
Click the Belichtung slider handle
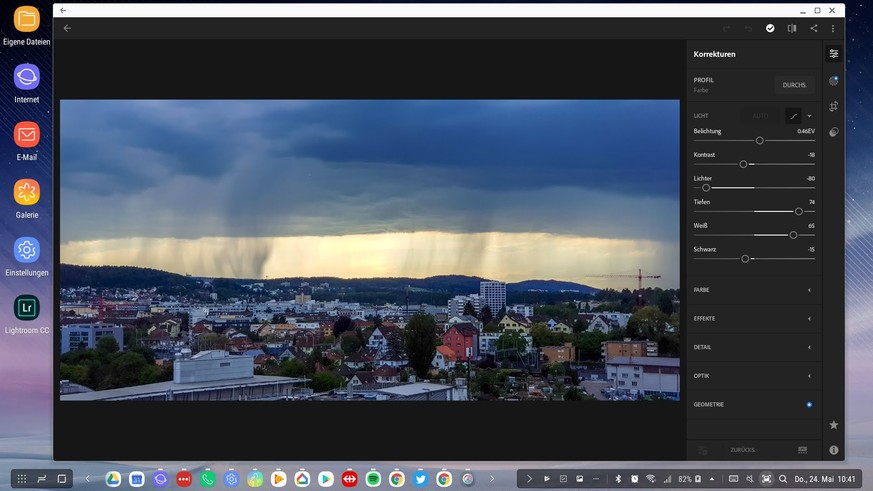pos(760,140)
